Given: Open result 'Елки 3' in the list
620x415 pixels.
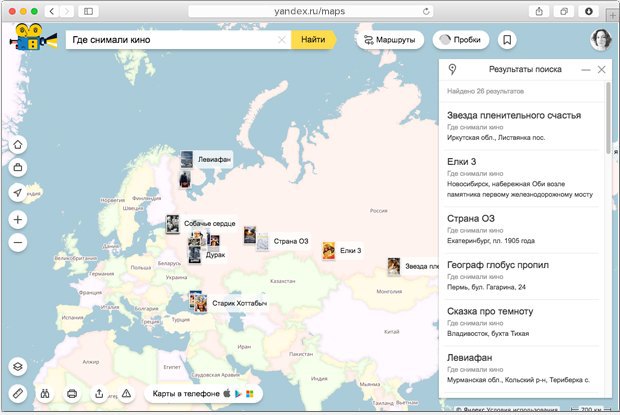Looking at the screenshot, I should (x=522, y=178).
